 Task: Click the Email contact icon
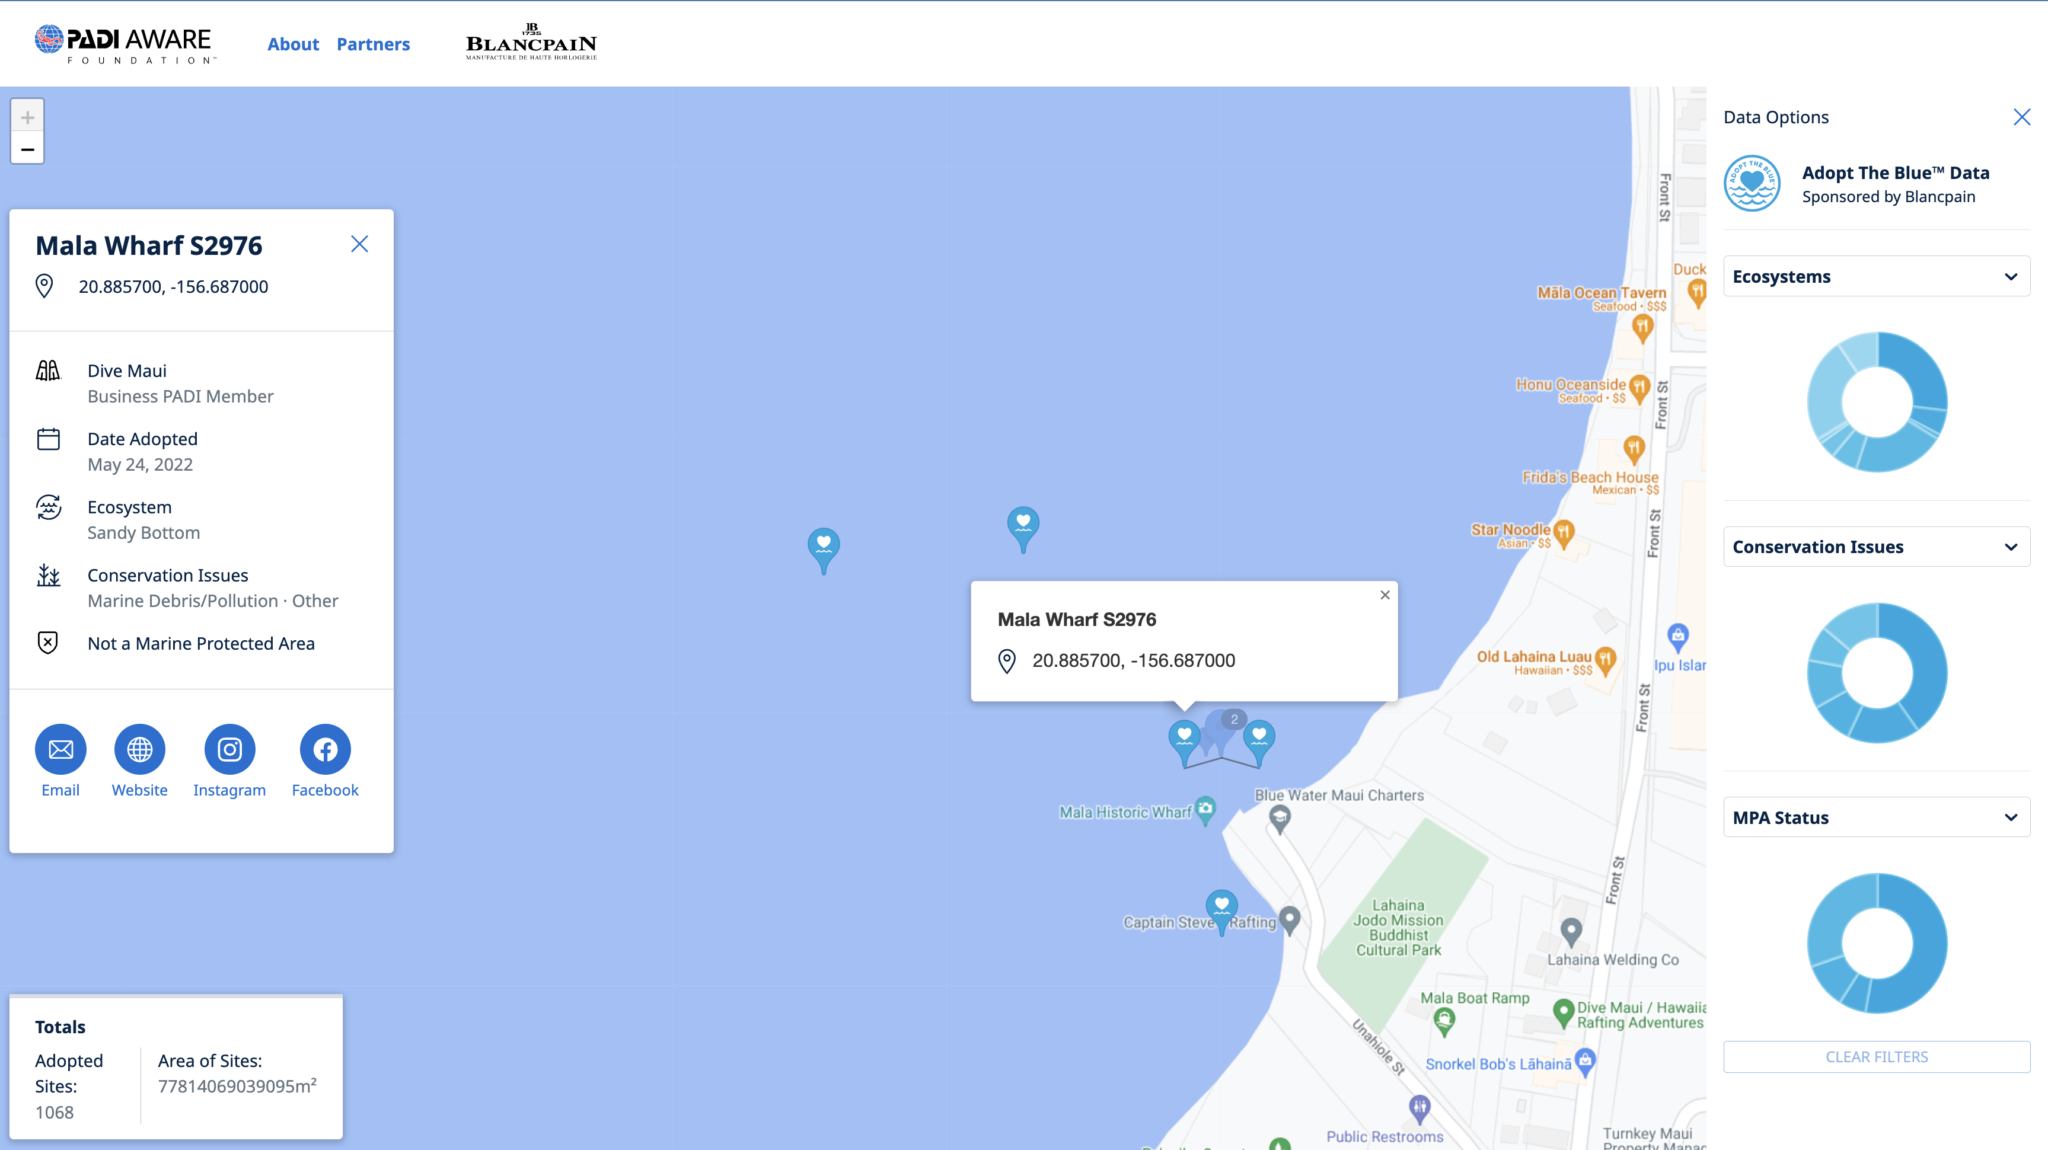click(61, 750)
